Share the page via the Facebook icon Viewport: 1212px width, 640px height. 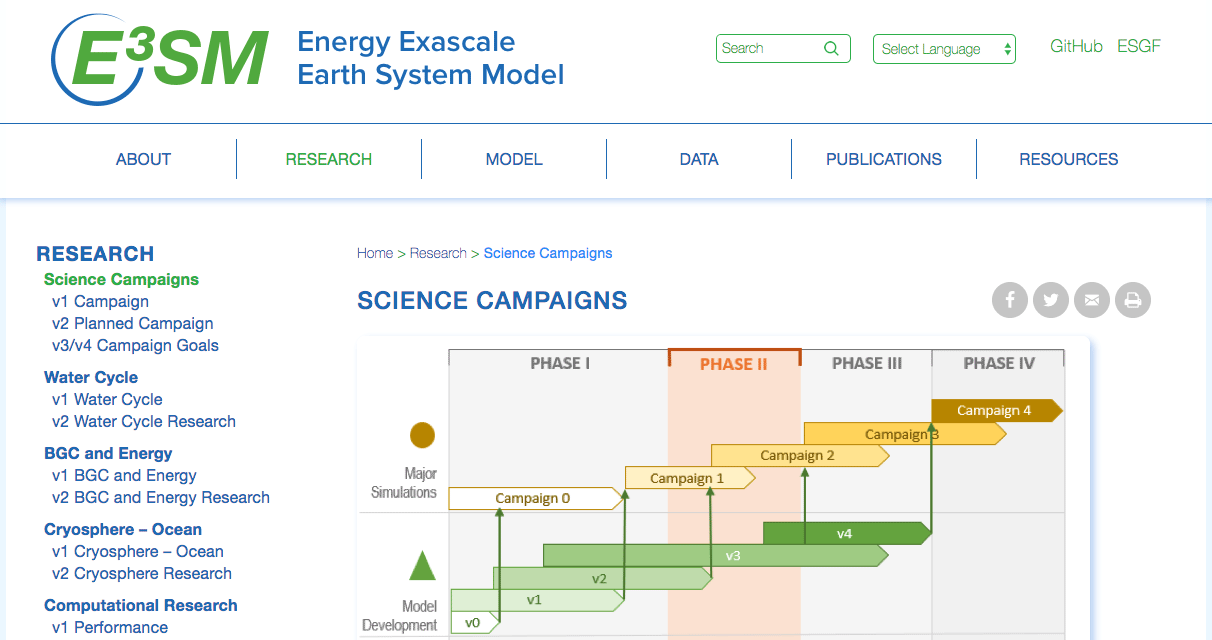[1009, 300]
